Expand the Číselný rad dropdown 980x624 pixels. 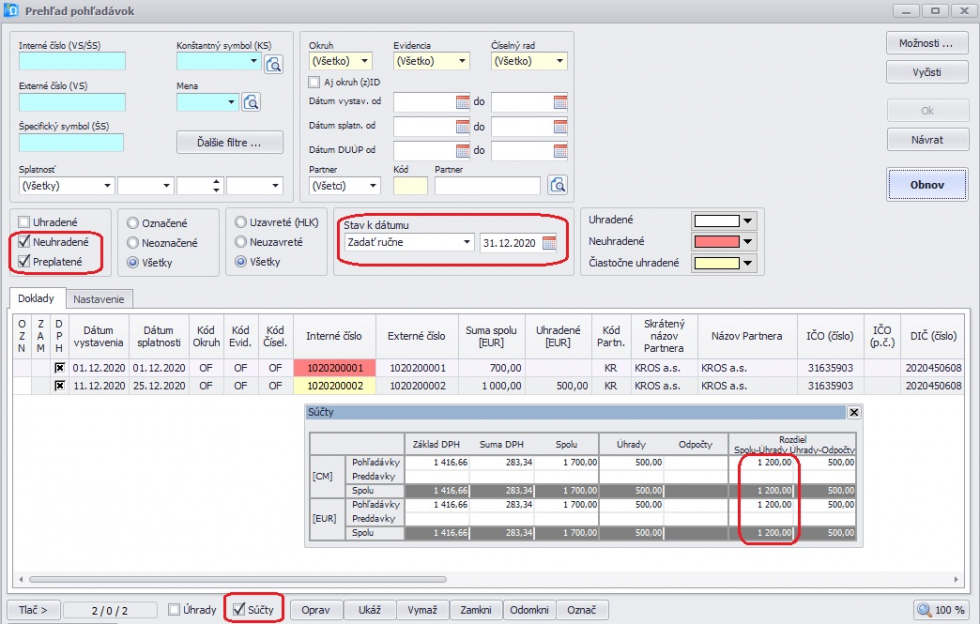coord(559,61)
